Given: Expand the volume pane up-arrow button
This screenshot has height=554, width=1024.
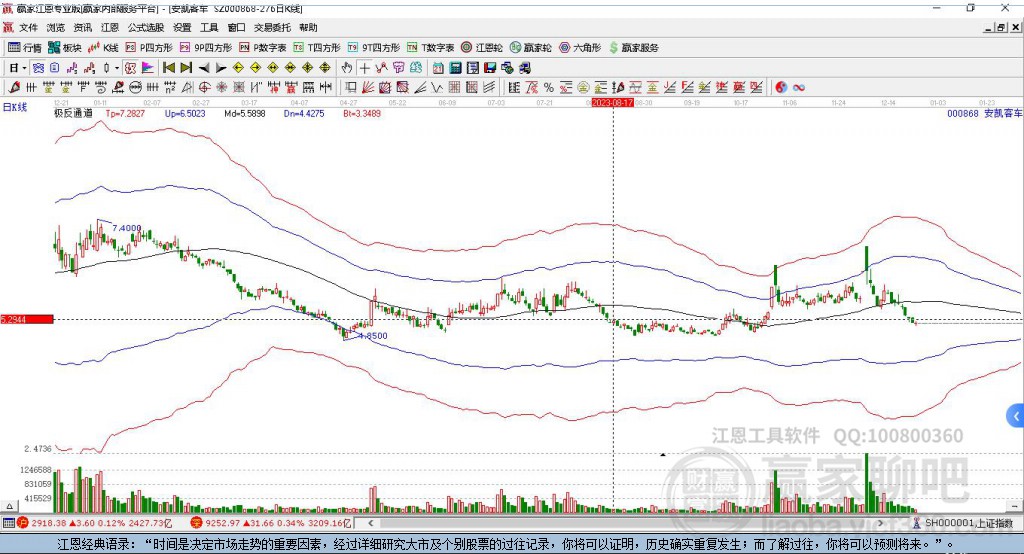Looking at the screenshot, I should [x=9, y=506].
